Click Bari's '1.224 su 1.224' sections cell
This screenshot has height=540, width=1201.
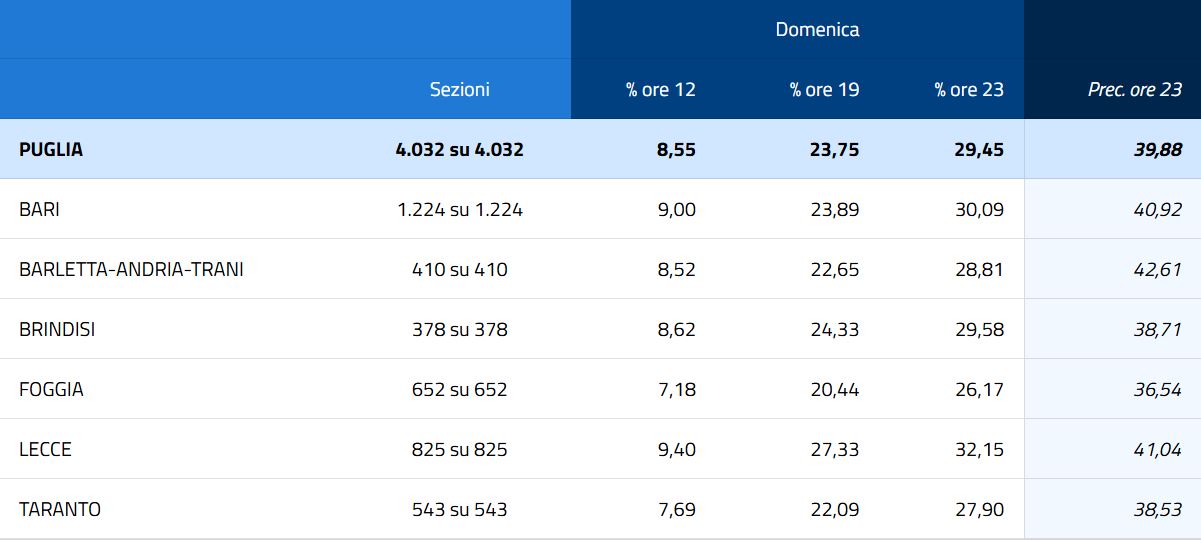coord(459,209)
